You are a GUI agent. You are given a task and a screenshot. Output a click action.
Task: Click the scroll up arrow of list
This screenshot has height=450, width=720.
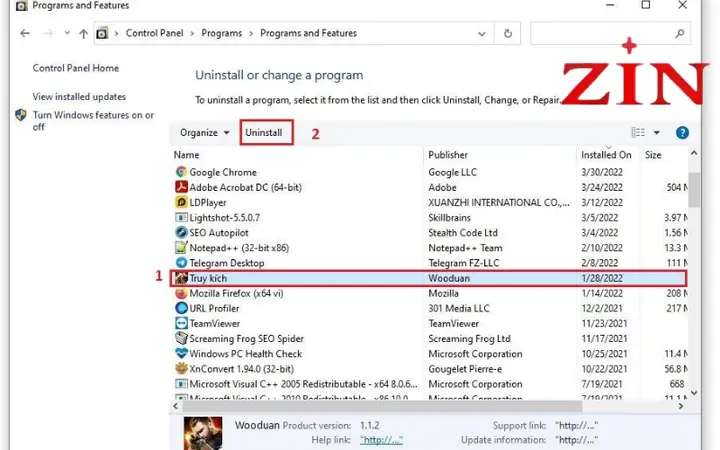click(x=694, y=153)
